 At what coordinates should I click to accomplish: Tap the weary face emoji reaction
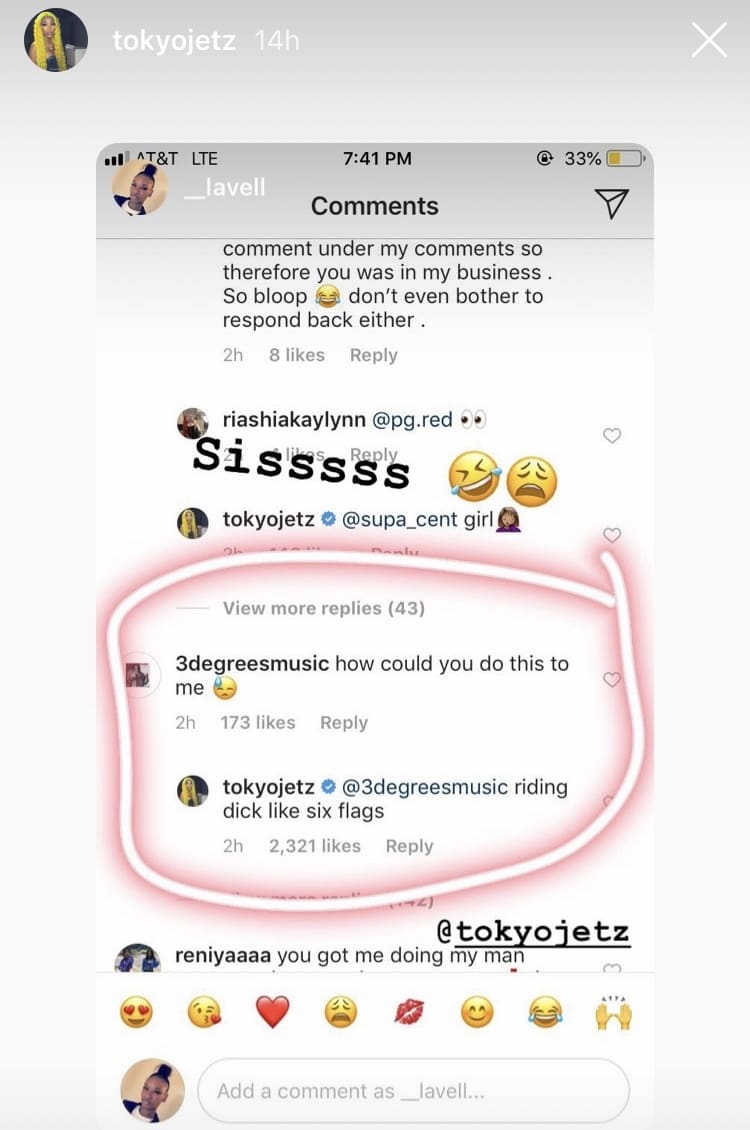340,1013
